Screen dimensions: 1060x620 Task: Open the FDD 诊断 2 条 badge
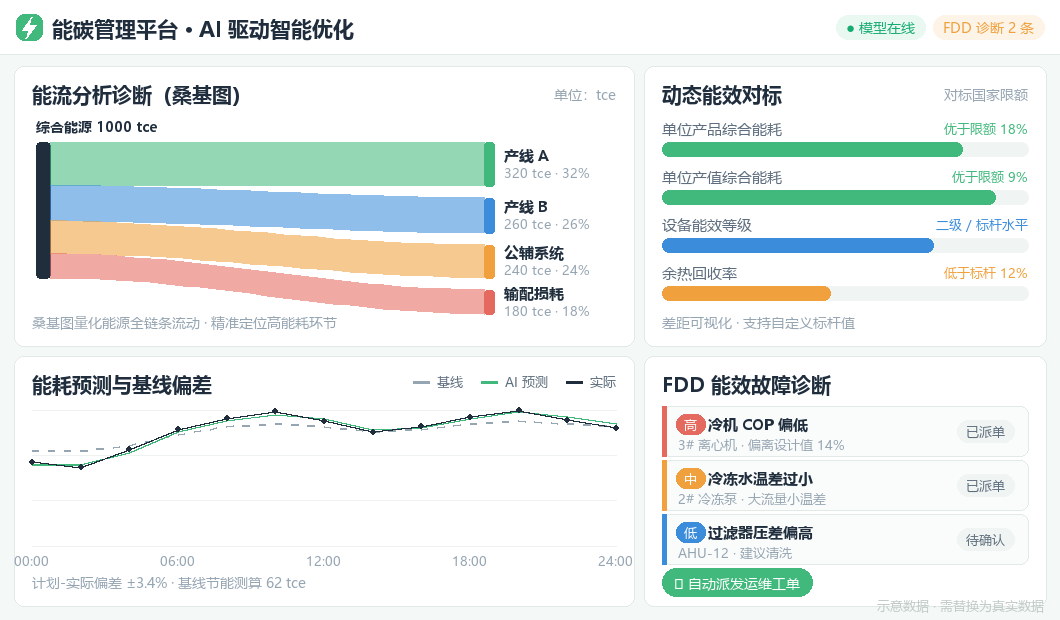[x=988, y=28]
